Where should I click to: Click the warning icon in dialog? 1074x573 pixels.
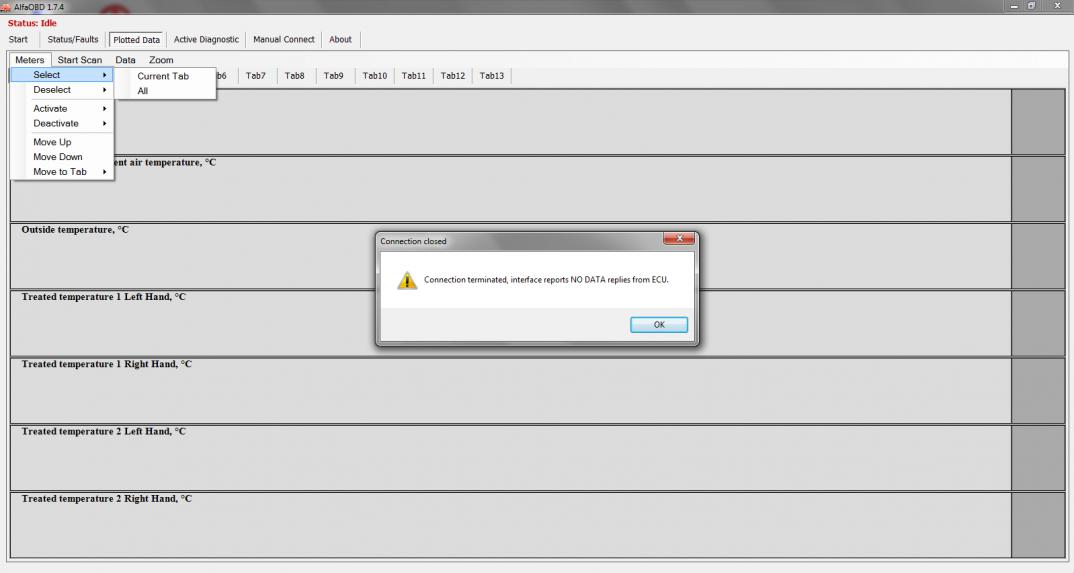click(x=407, y=280)
